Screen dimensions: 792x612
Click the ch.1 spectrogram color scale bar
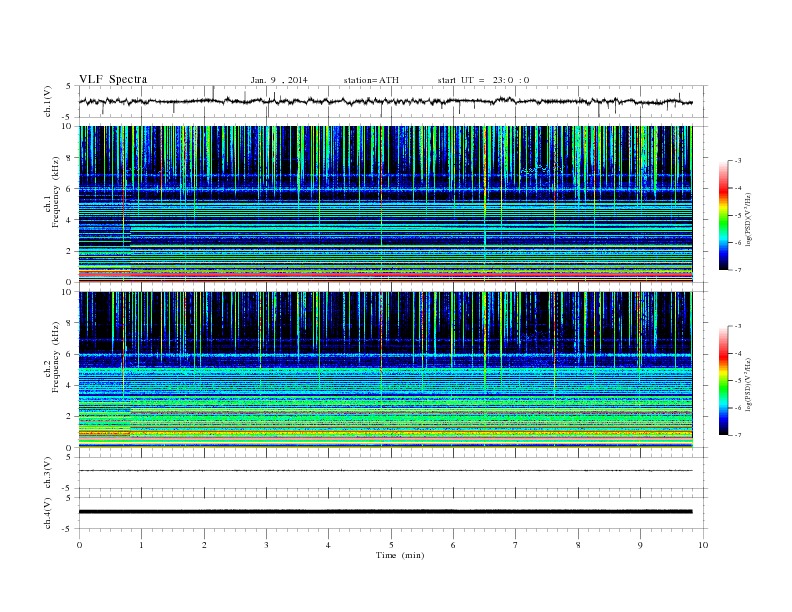(723, 215)
